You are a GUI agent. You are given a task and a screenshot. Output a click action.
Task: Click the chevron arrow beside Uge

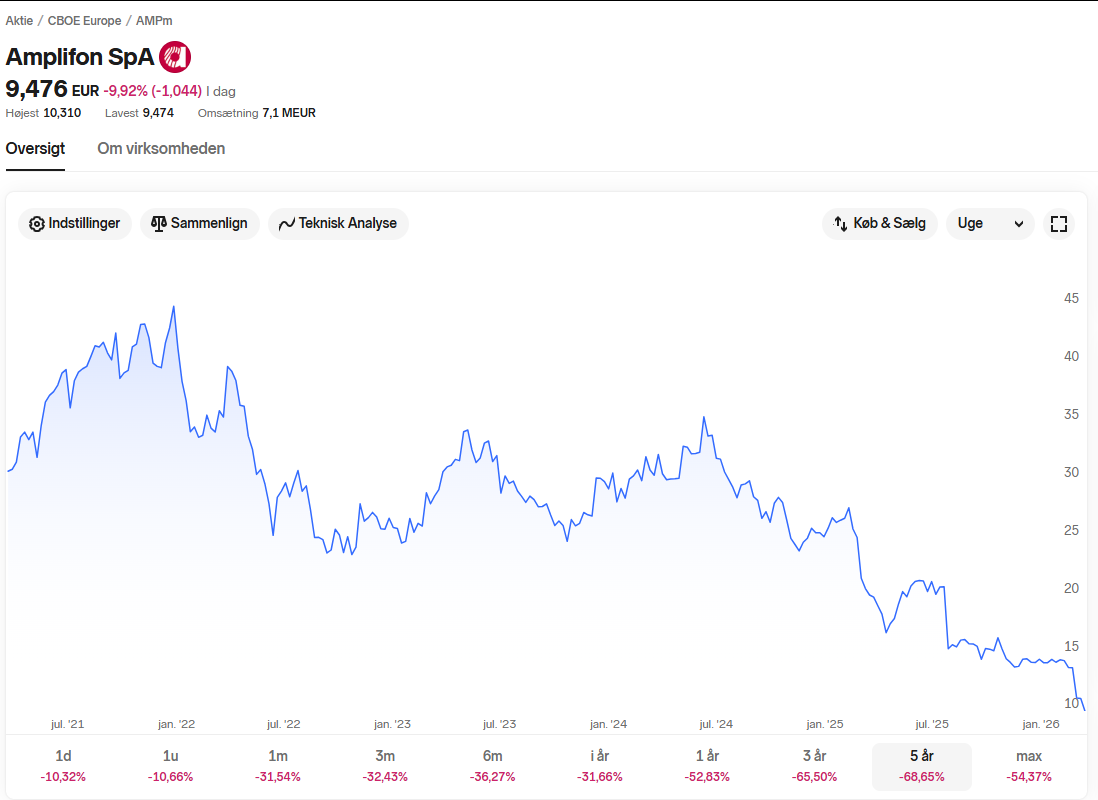point(1019,224)
